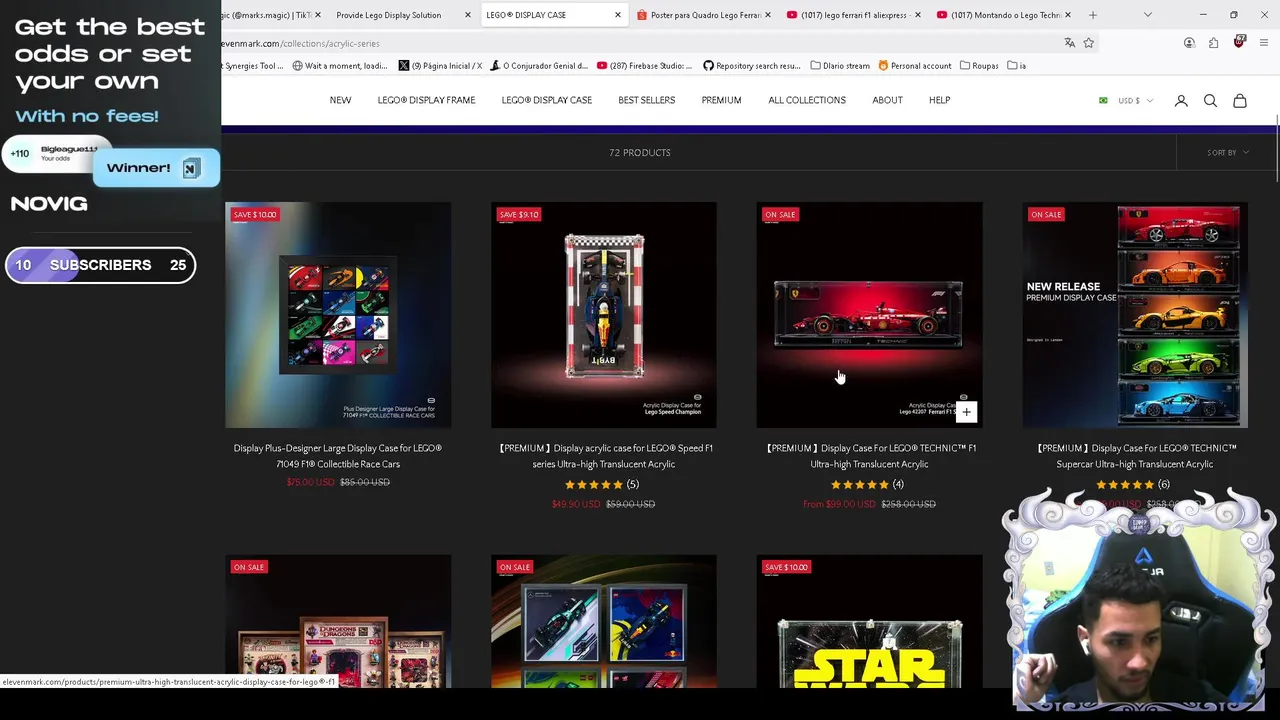Open the ia bookmark folder

tap(1017, 66)
